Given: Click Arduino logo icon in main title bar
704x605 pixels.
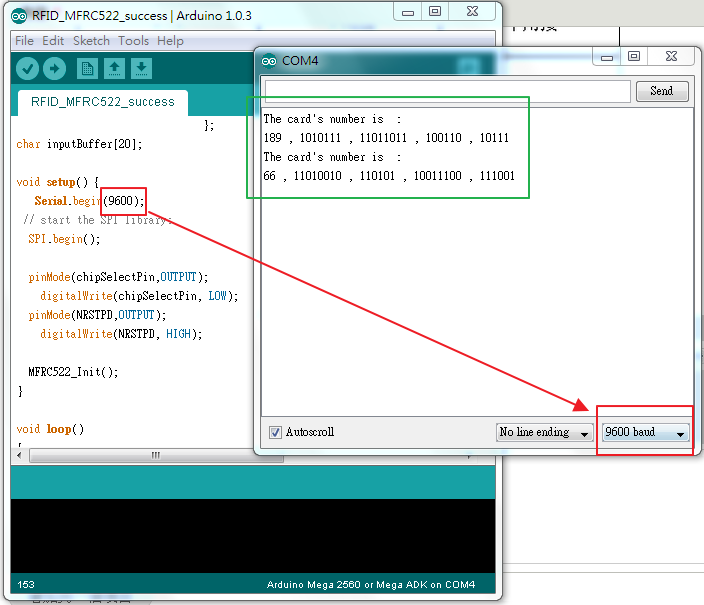Looking at the screenshot, I should click(19, 16).
